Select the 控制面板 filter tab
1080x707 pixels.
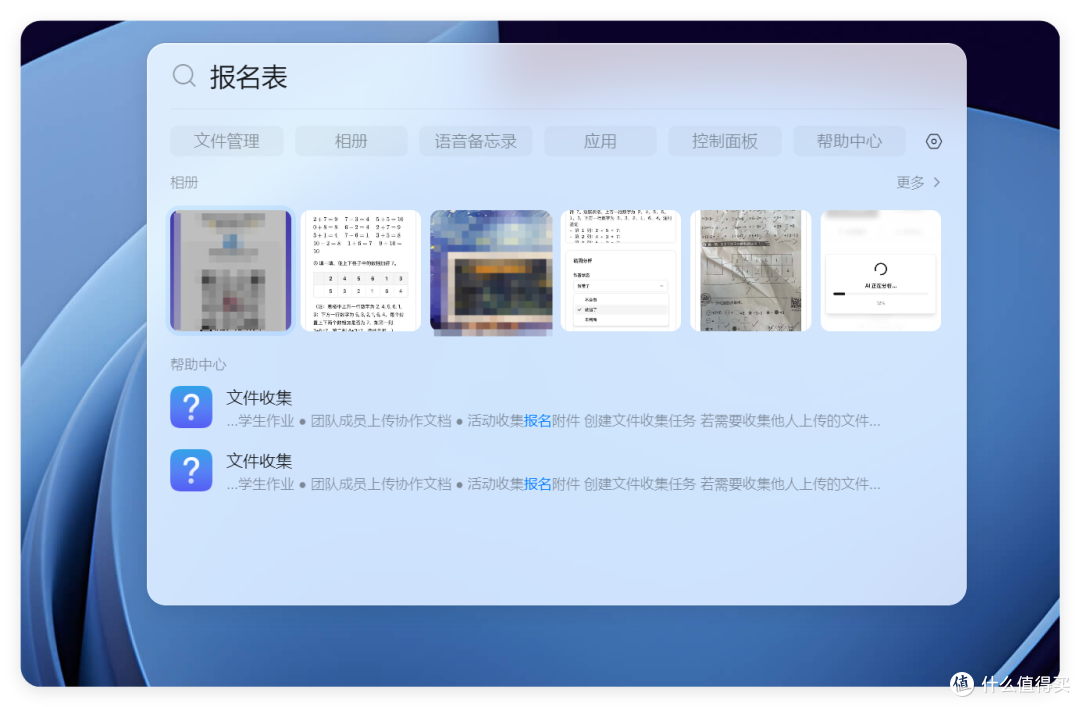point(725,141)
